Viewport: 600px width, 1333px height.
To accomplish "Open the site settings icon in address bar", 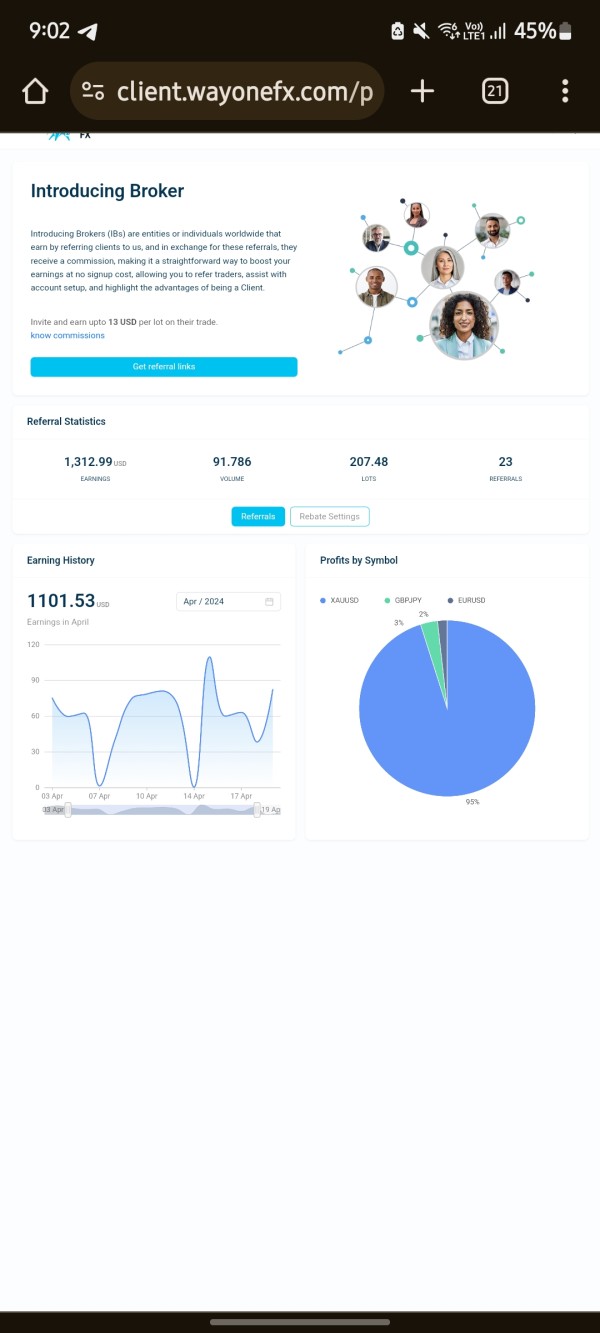I will point(94,92).
